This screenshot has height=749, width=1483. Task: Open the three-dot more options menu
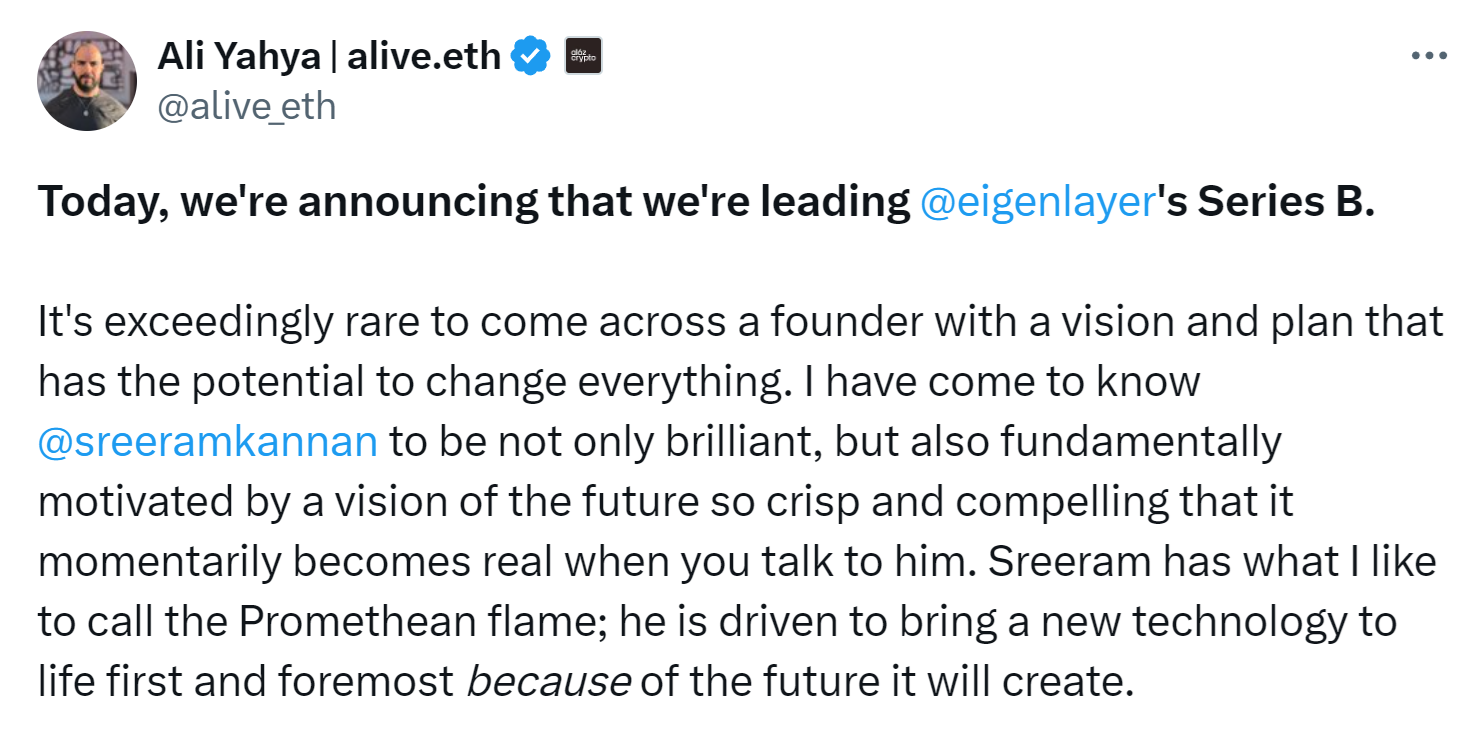click(x=1429, y=56)
